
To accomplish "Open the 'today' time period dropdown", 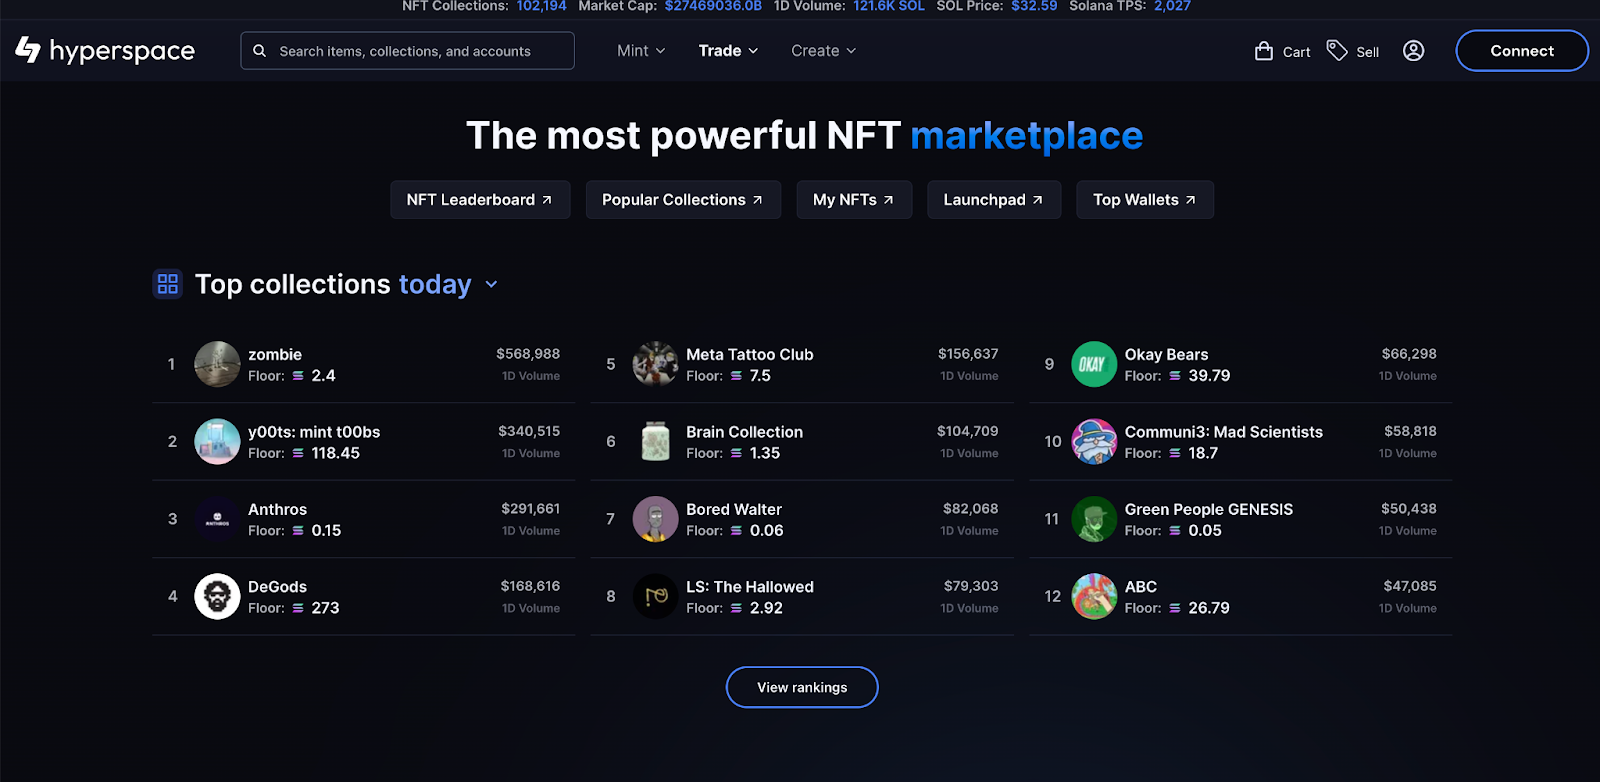I will (448, 284).
